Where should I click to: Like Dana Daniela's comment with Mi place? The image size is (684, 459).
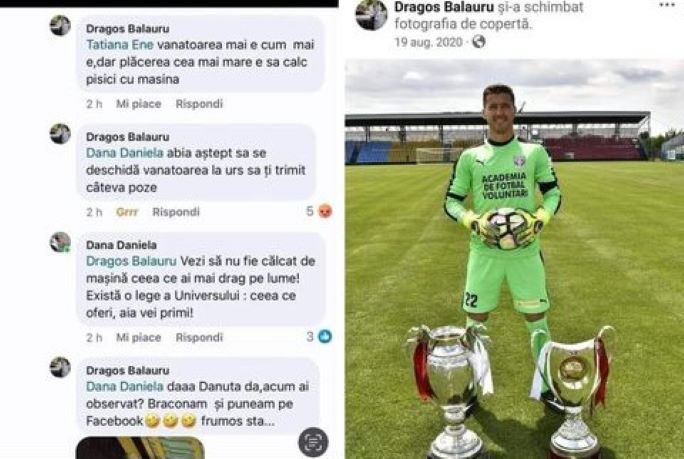[138, 337]
